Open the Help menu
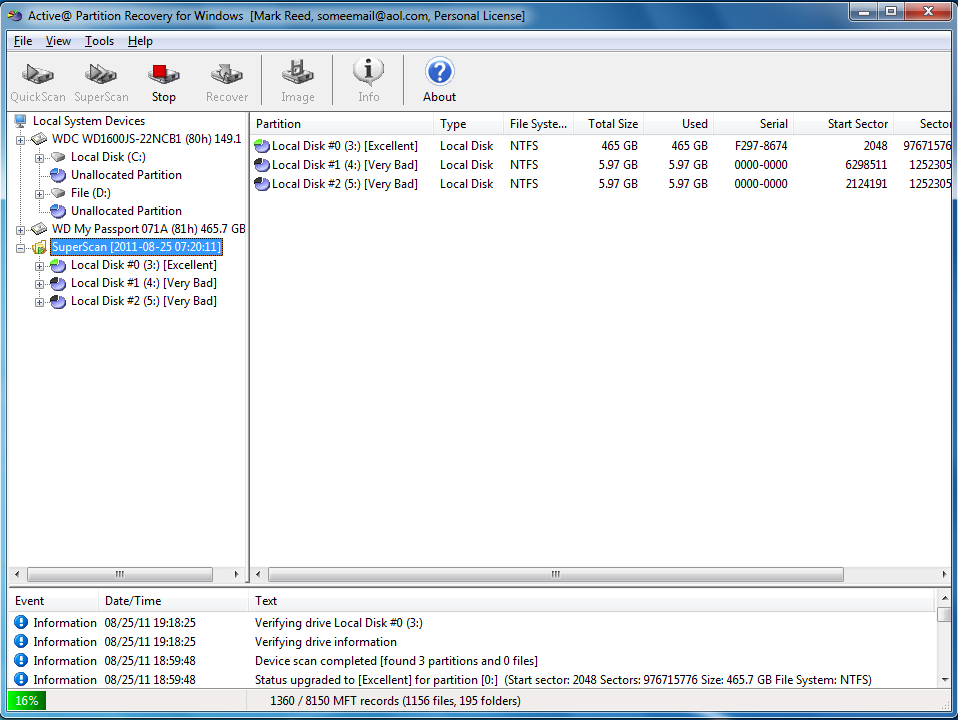The width and height of the screenshot is (958, 722). coord(140,41)
